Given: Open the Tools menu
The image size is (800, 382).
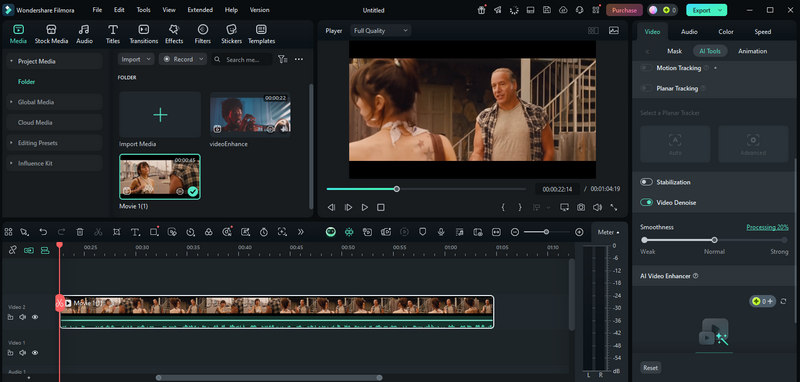Looking at the screenshot, I should [x=143, y=10].
